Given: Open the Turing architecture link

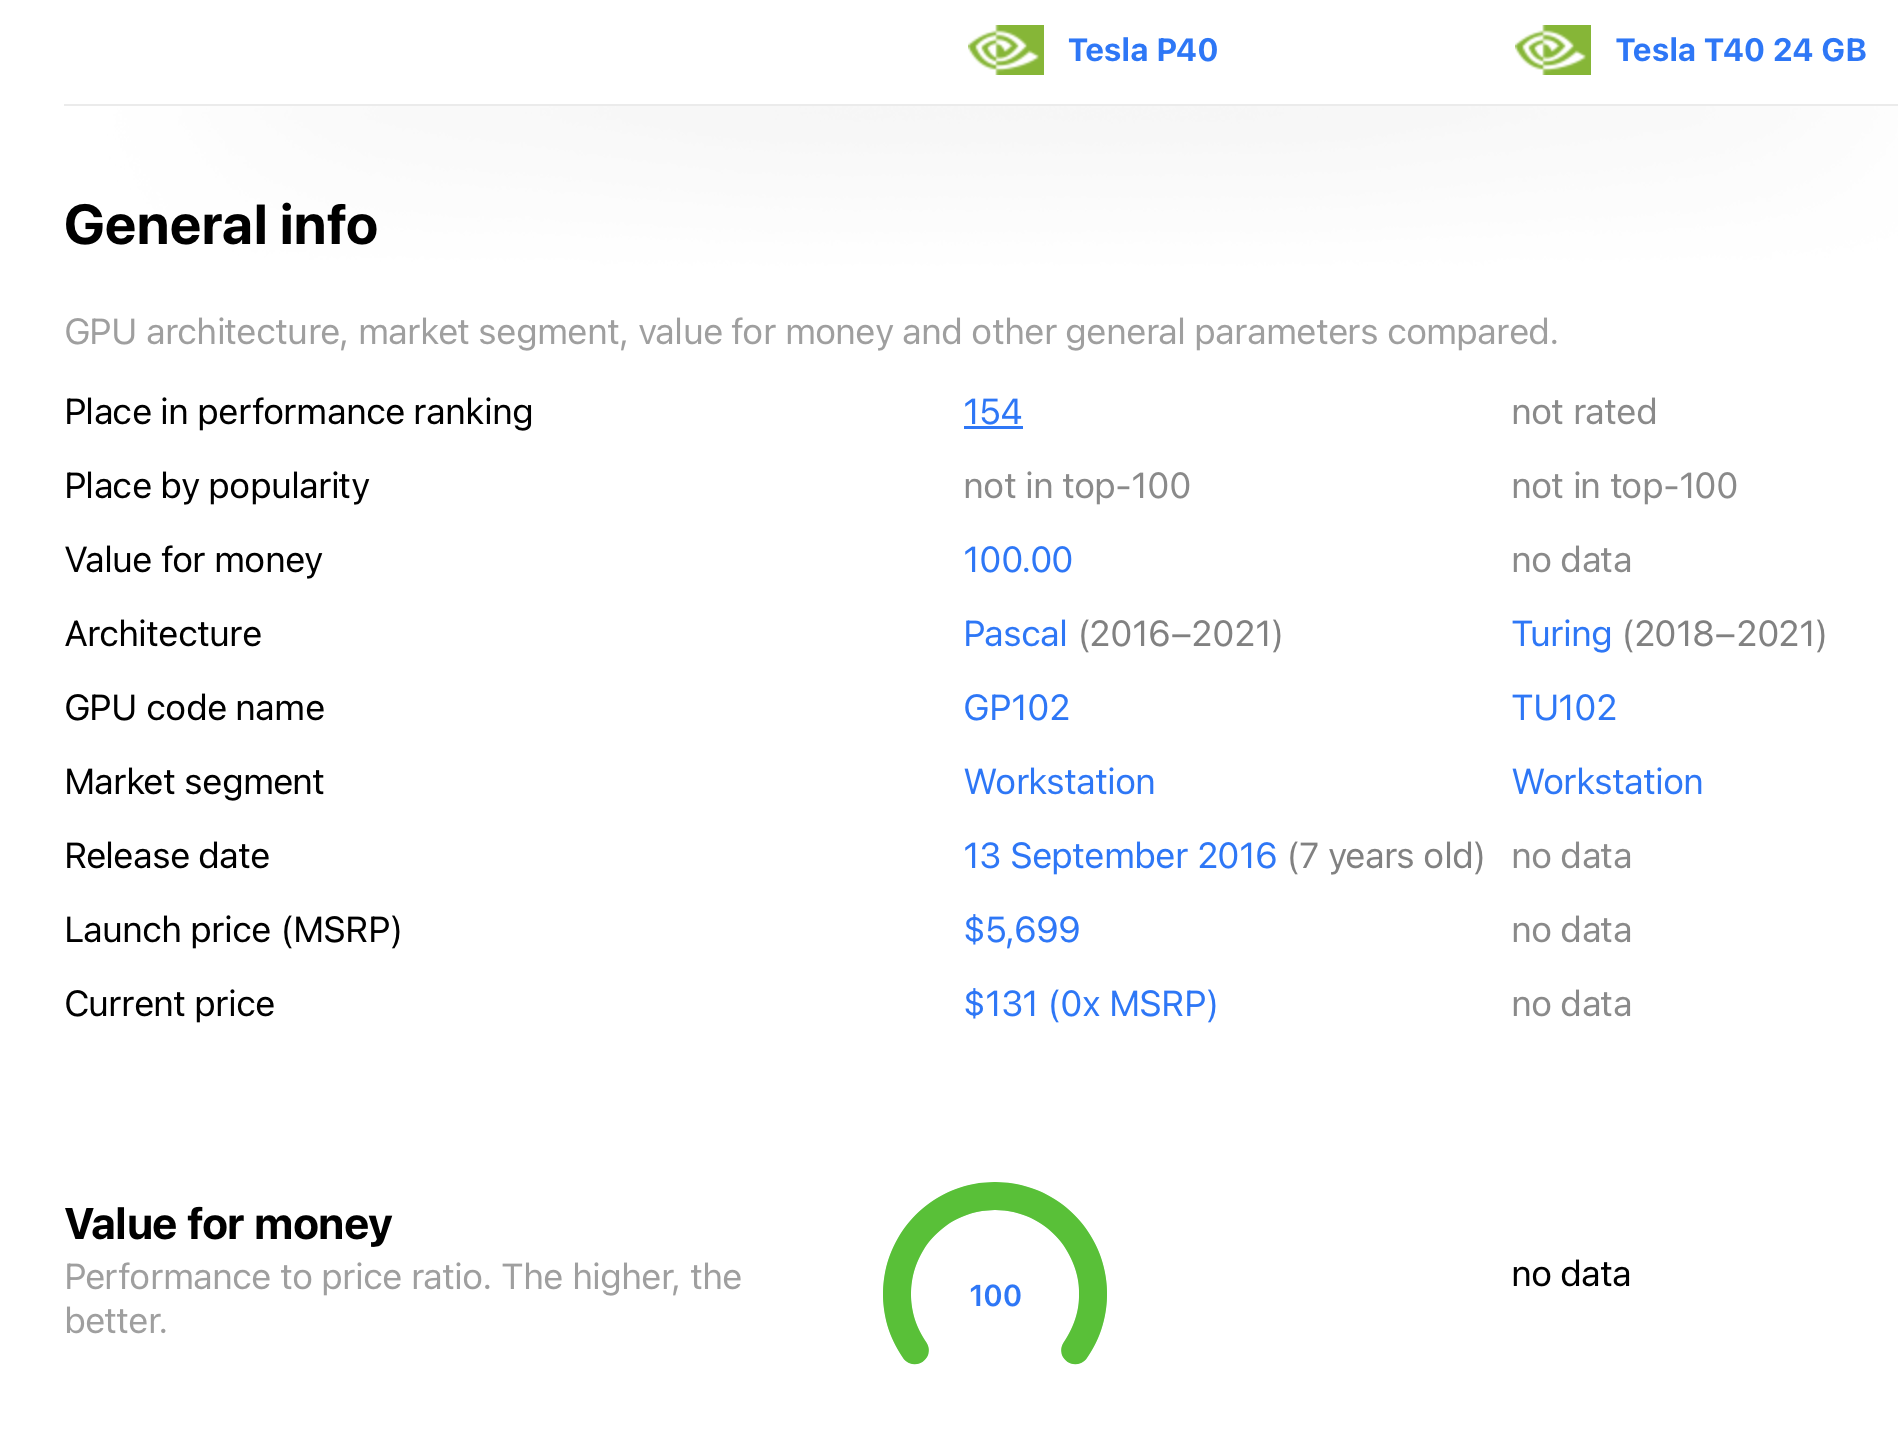Looking at the screenshot, I should (x=1561, y=634).
